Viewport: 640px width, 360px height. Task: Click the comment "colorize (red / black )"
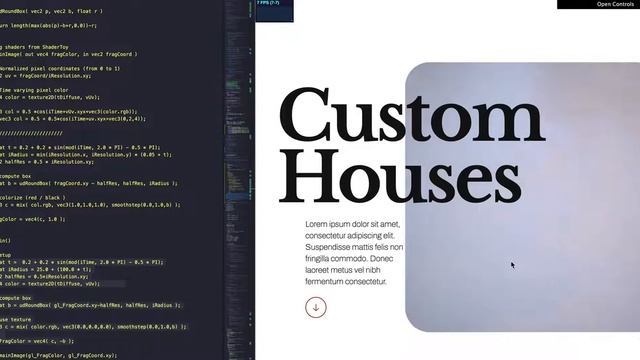click(33, 198)
